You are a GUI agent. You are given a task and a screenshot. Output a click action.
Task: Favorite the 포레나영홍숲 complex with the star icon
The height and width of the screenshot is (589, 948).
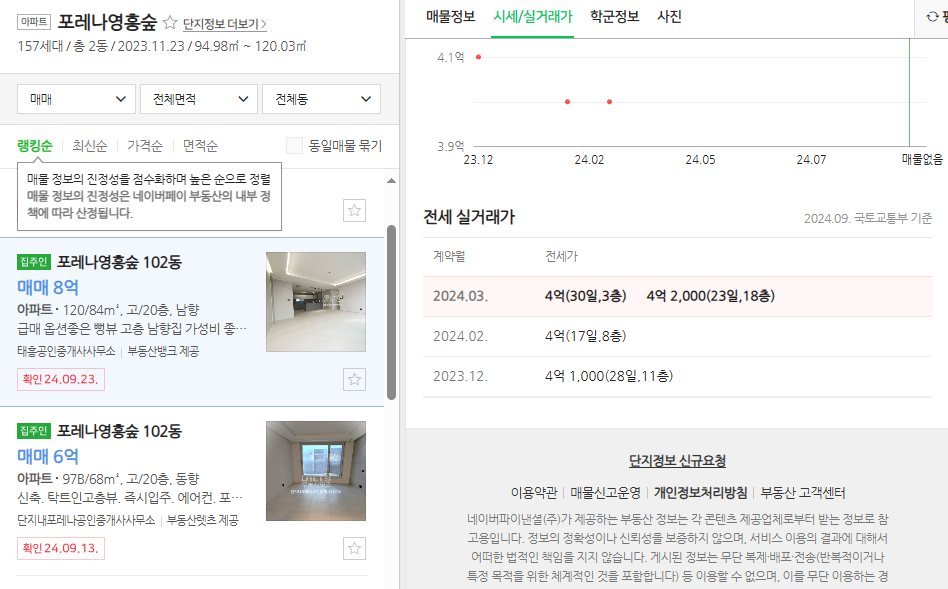click(x=170, y=23)
